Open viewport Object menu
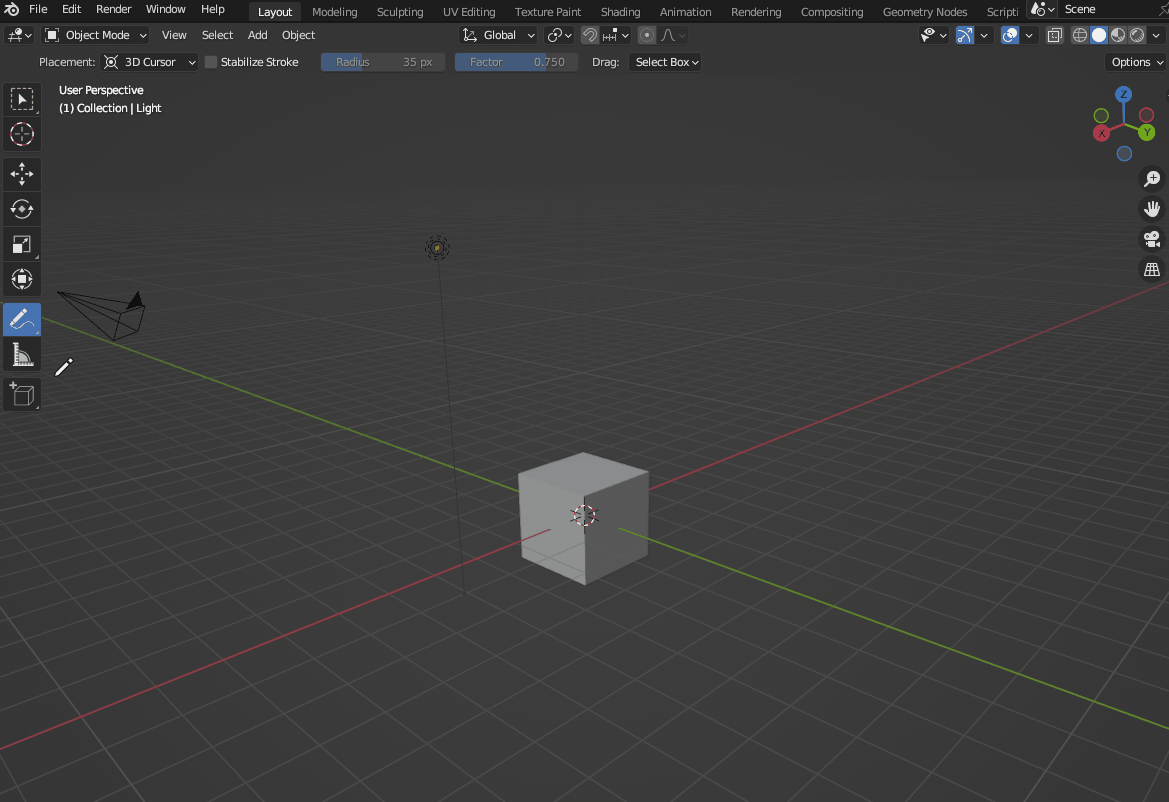This screenshot has height=802, width=1169. [298, 35]
